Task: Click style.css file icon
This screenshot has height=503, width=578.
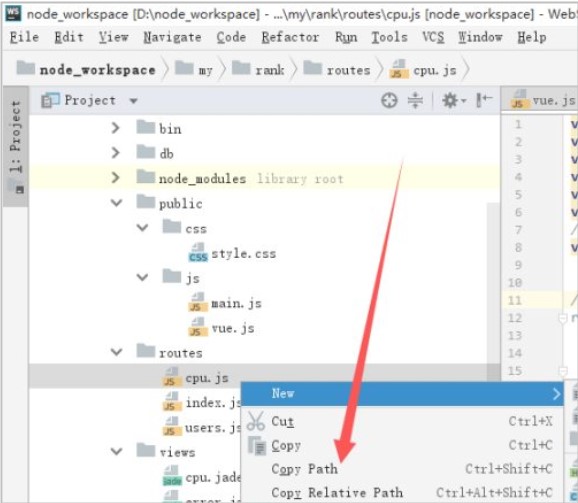Action: click(198, 253)
